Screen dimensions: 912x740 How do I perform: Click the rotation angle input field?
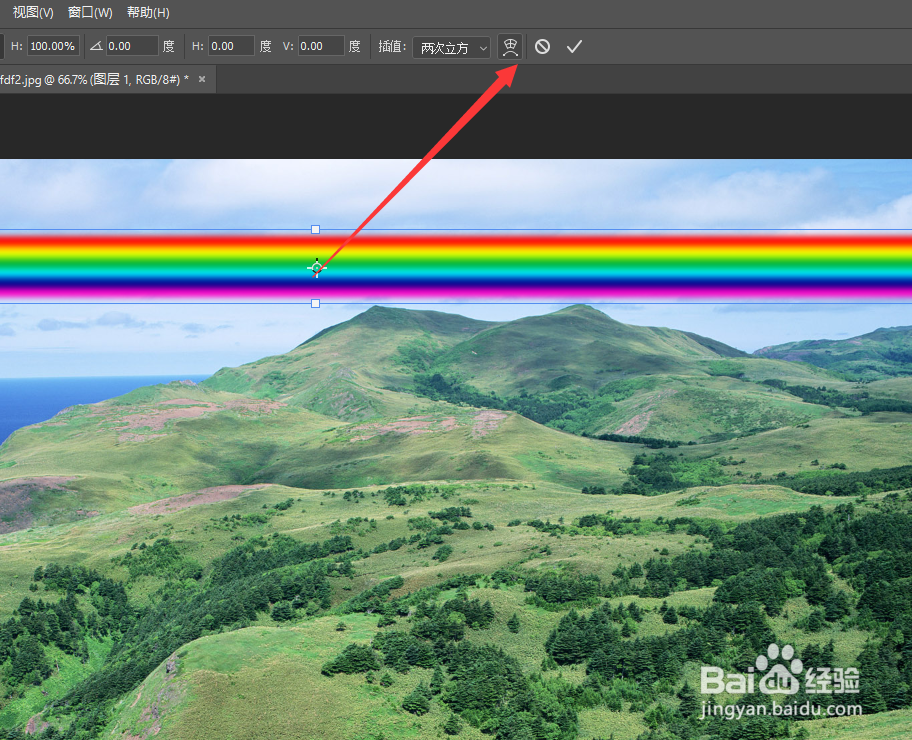(x=132, y=46)
